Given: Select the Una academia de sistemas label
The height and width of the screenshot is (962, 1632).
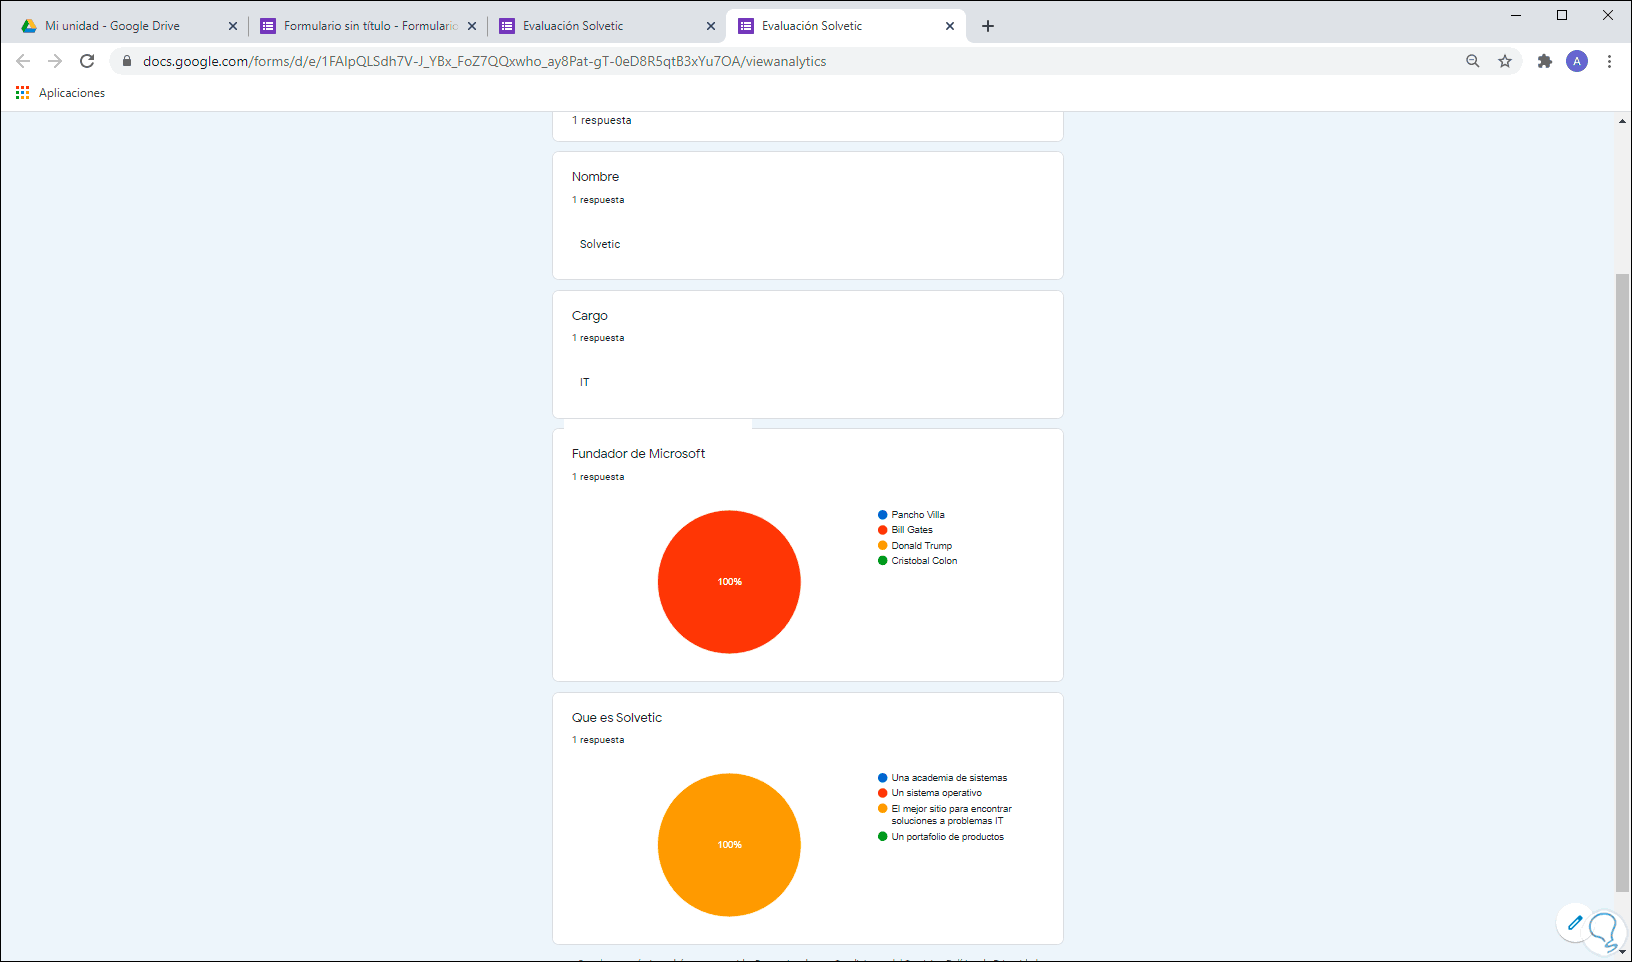Looking at the screenshot, I should click(x=950, y=778).
